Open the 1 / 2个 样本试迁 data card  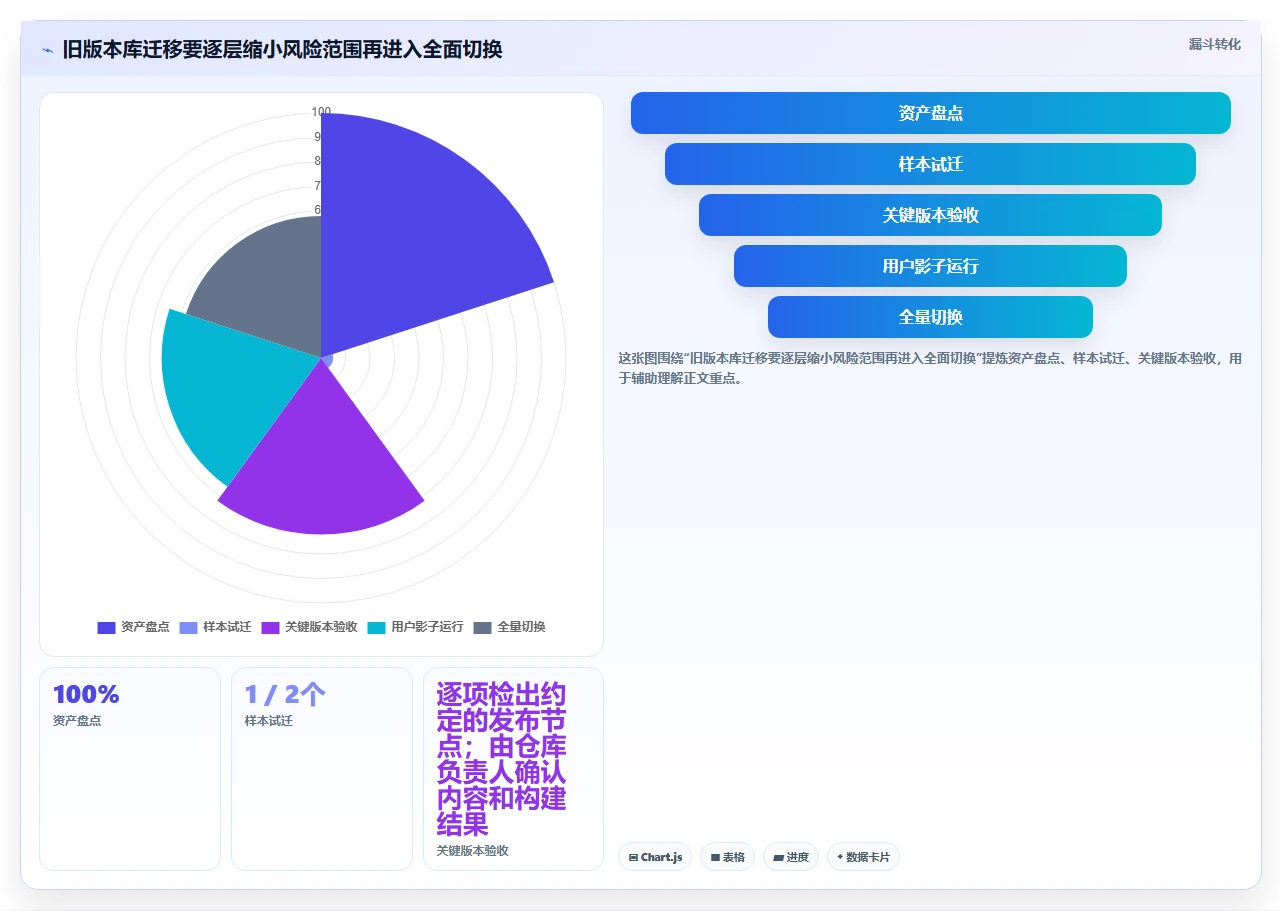322,768
